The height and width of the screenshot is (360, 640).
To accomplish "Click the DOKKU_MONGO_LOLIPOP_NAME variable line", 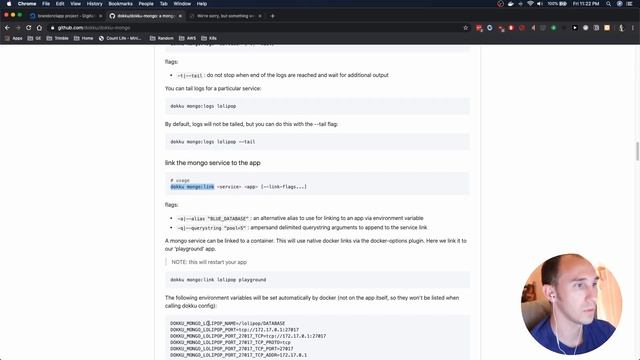I will (x=227, y=323).
